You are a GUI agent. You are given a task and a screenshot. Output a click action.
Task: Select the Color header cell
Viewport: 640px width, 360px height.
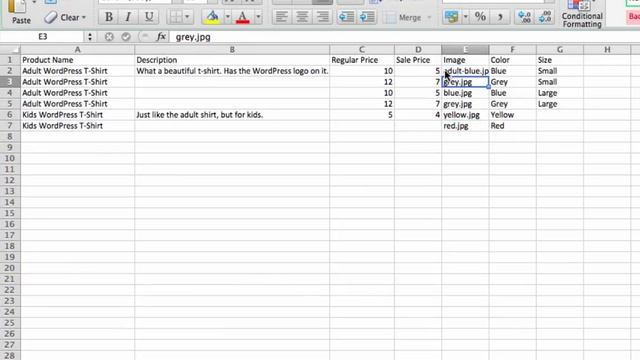[512, 60]
